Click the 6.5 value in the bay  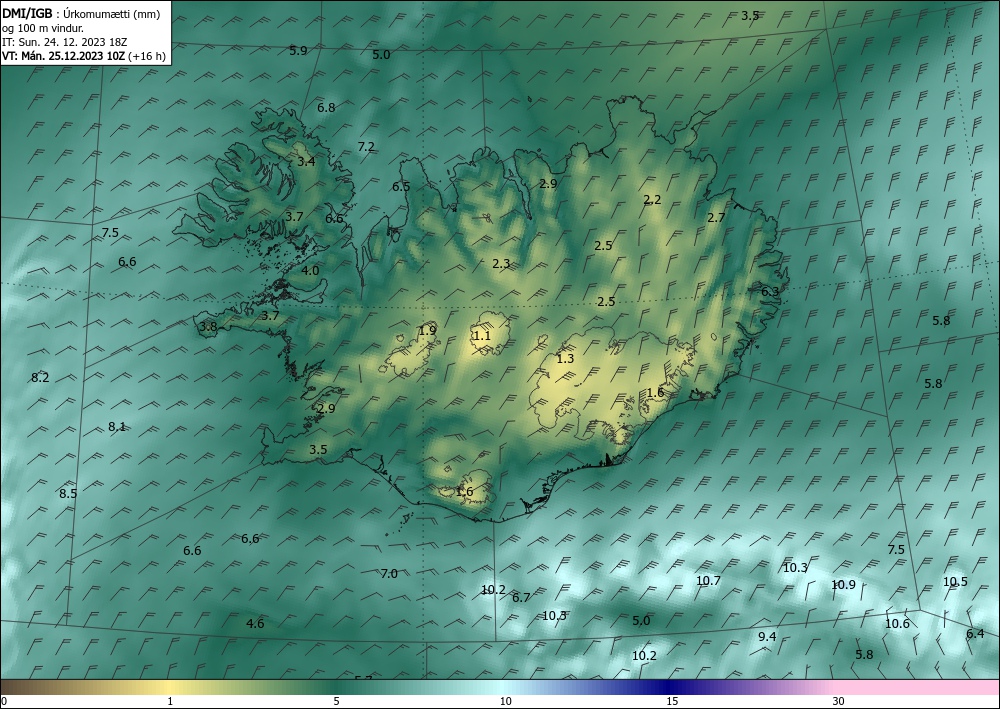(x=401, y=187)
